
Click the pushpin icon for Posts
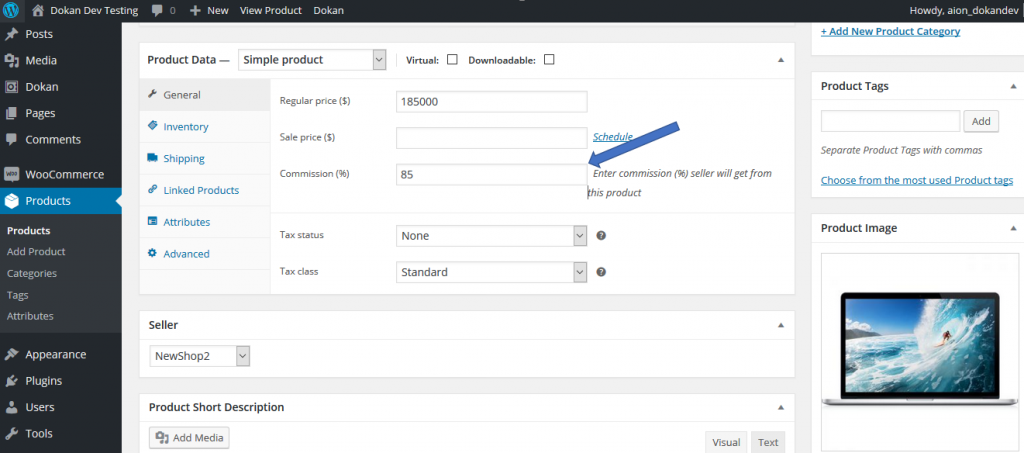(x=11, y=34)
